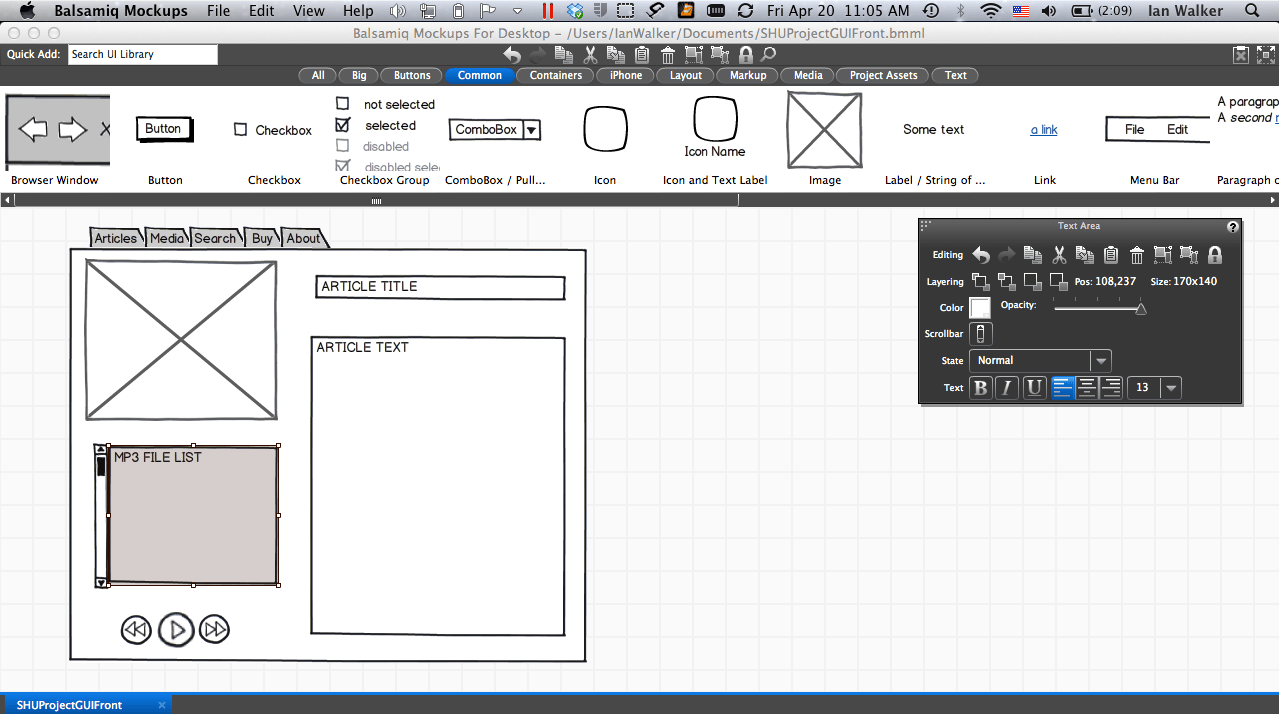This screenshot has height=714, width=1279.
Task: Click the paste clipboard icon in the inspector
Action: coord(1111,255)
